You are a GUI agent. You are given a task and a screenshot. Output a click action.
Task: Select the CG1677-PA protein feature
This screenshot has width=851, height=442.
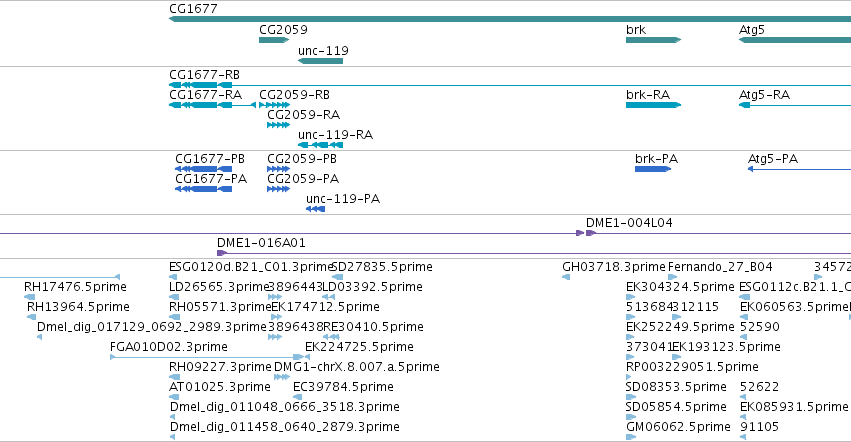[204, 189]
